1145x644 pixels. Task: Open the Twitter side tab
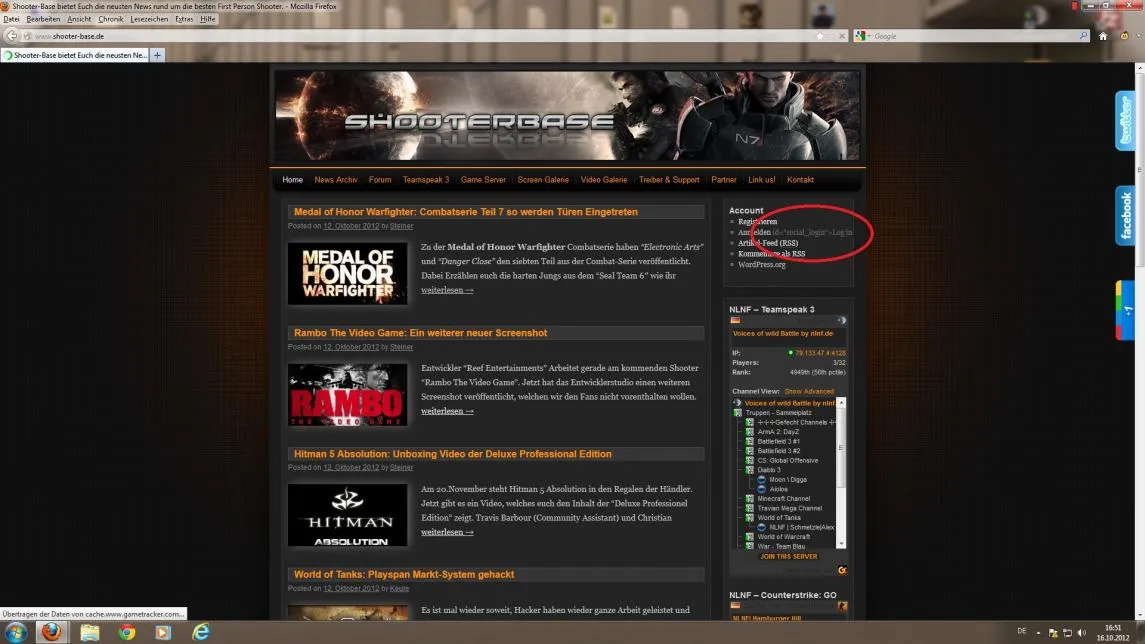pos(1125,120)
